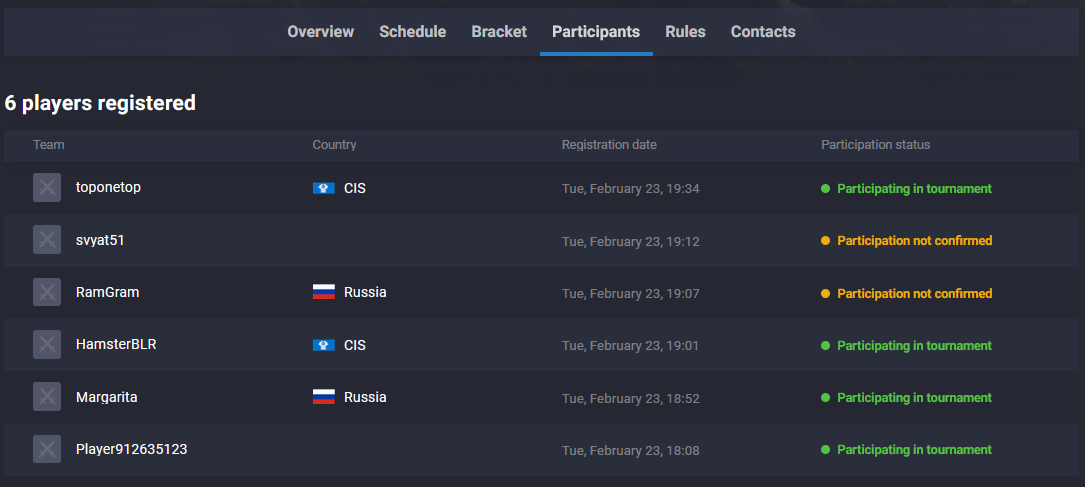Click the CIS flag next to toponetop

(x=324, y=188)
